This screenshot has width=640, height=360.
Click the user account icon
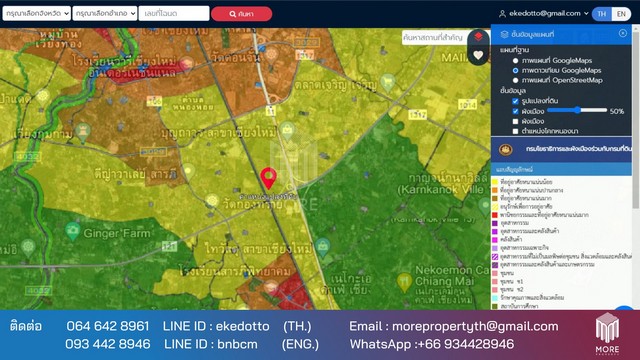tap(502, 14)
